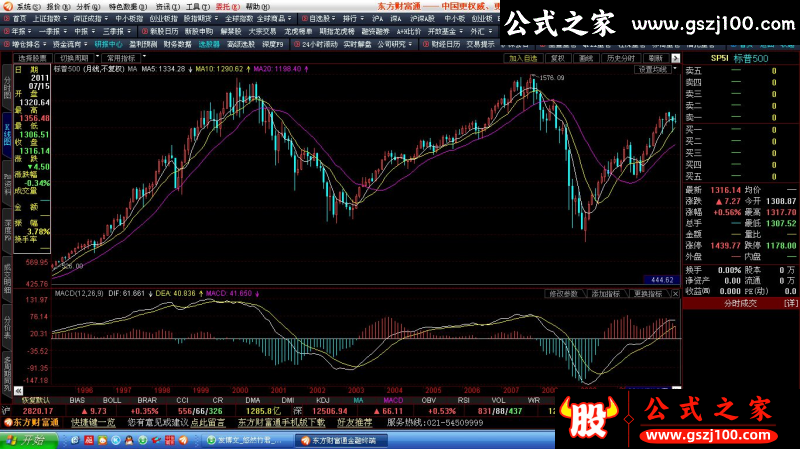
Task: Open the 研报中心 toolbar item
Action: point(109,44)
